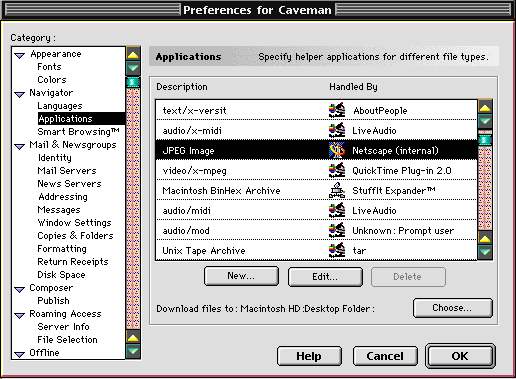The image size is (516, 379).
Task: Open the Languages preferences
Action: pos(60,106)
